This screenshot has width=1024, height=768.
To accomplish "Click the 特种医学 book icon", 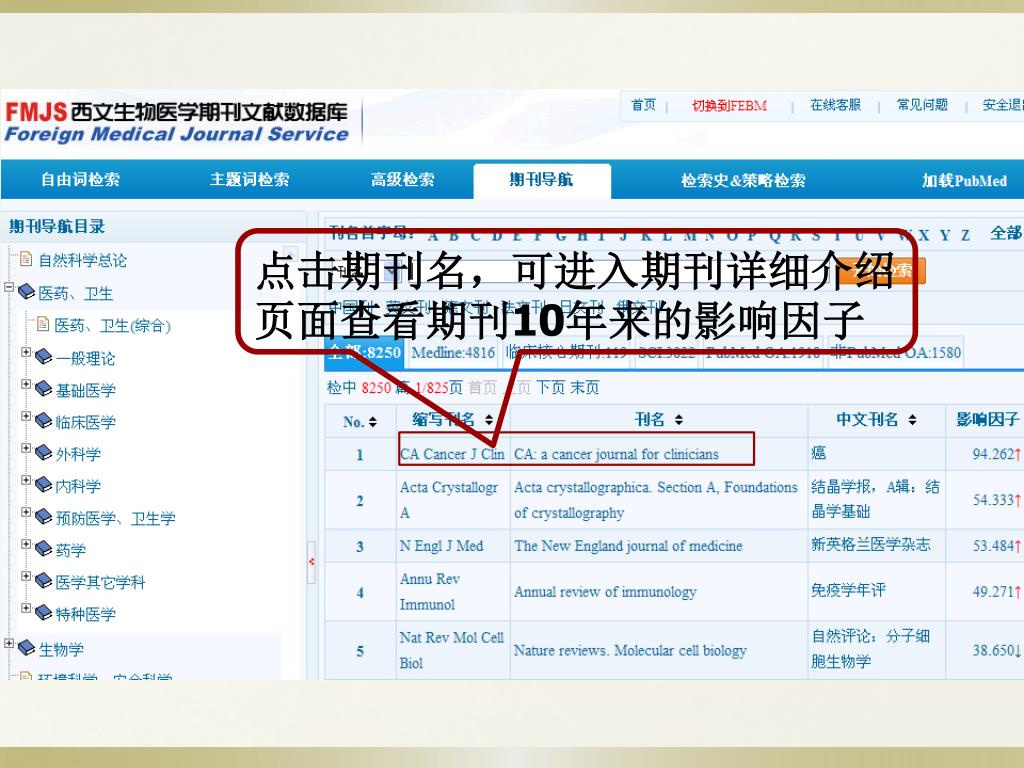I will point(43,613).
